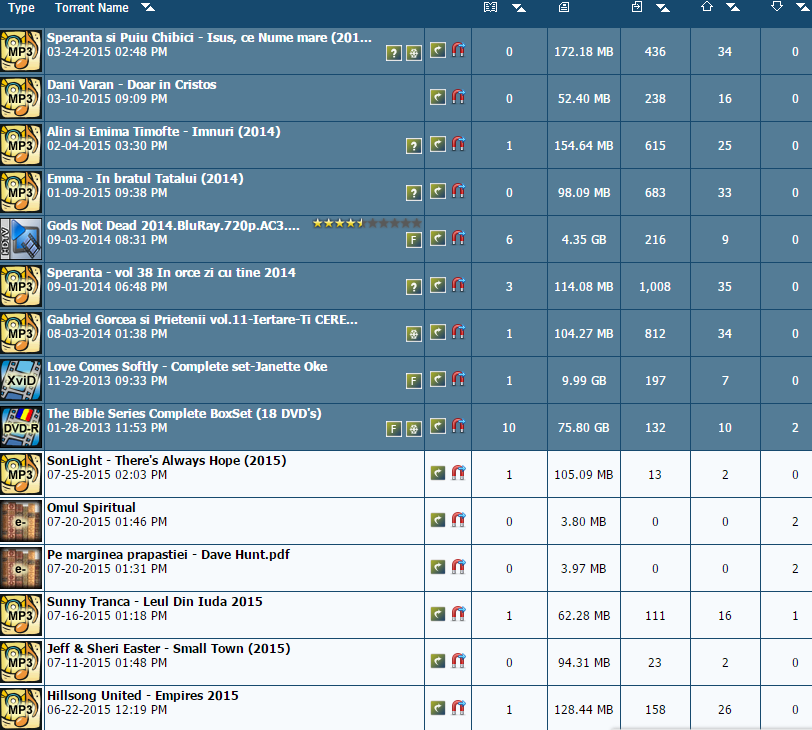
Task: Sort by snatched column arrow
Action: (663, 7)
